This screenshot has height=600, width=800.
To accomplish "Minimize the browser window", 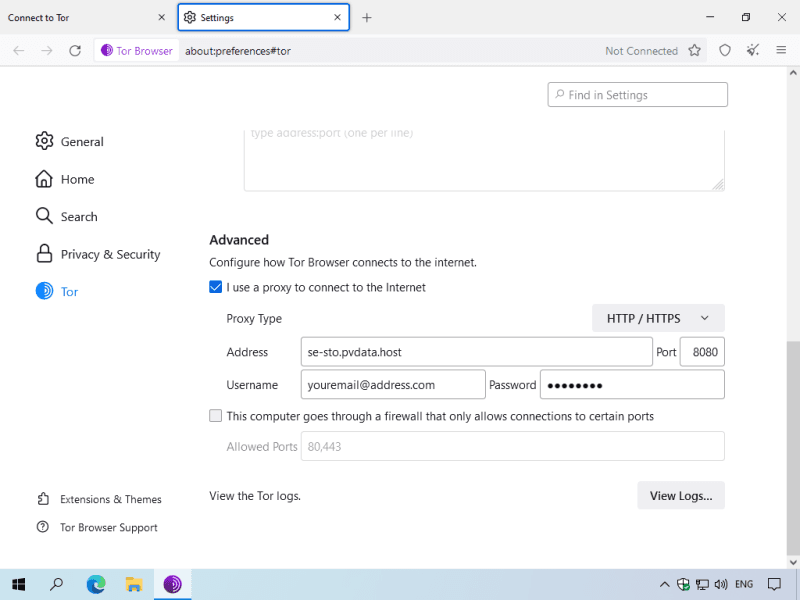I will click(710, 17).
